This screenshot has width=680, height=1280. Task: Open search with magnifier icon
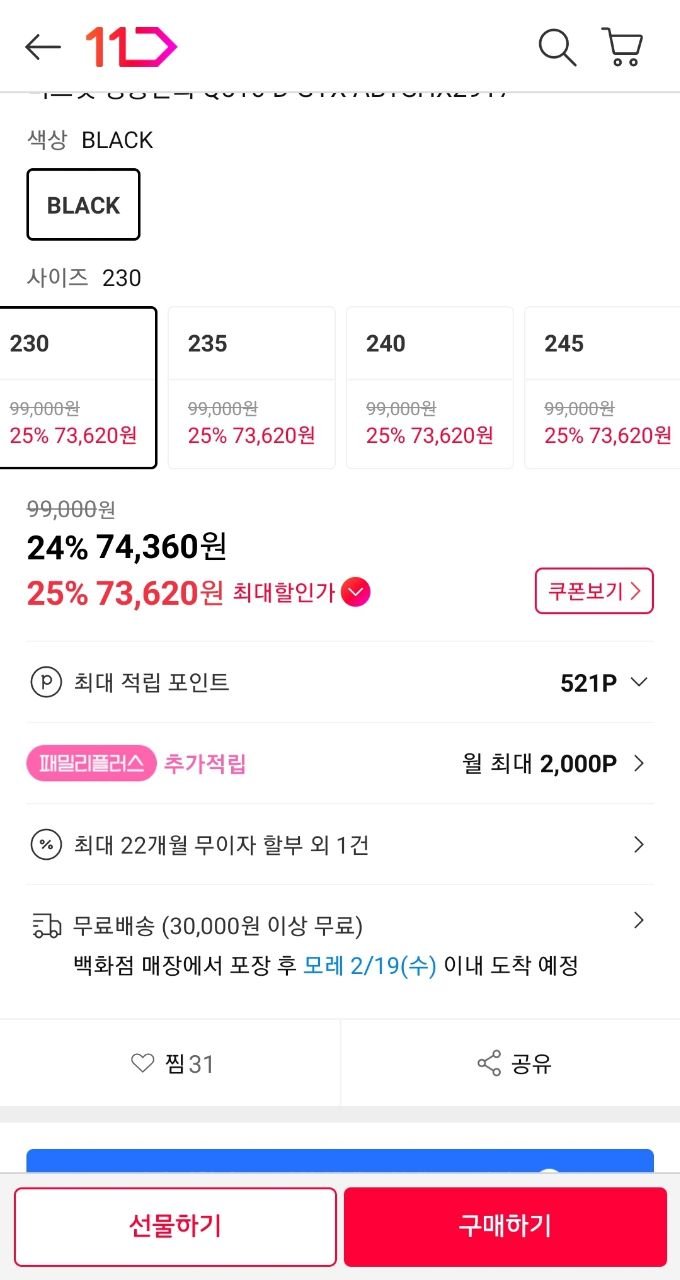pyautogui.click(x=556, y=47)
